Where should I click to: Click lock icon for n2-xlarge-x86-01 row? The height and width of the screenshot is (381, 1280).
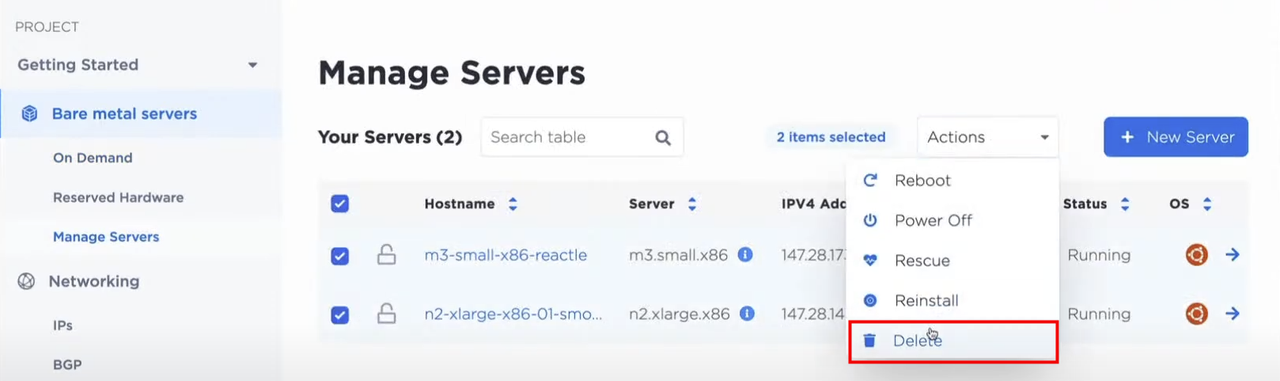pyautogui.click(x=386, y=314)
